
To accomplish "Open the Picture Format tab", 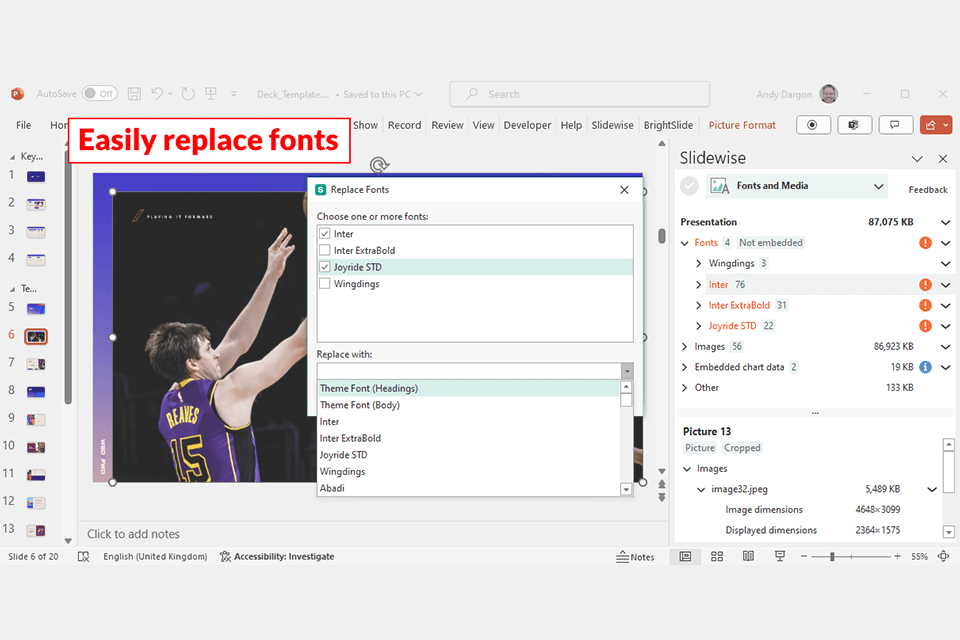I will coord(742,125).
